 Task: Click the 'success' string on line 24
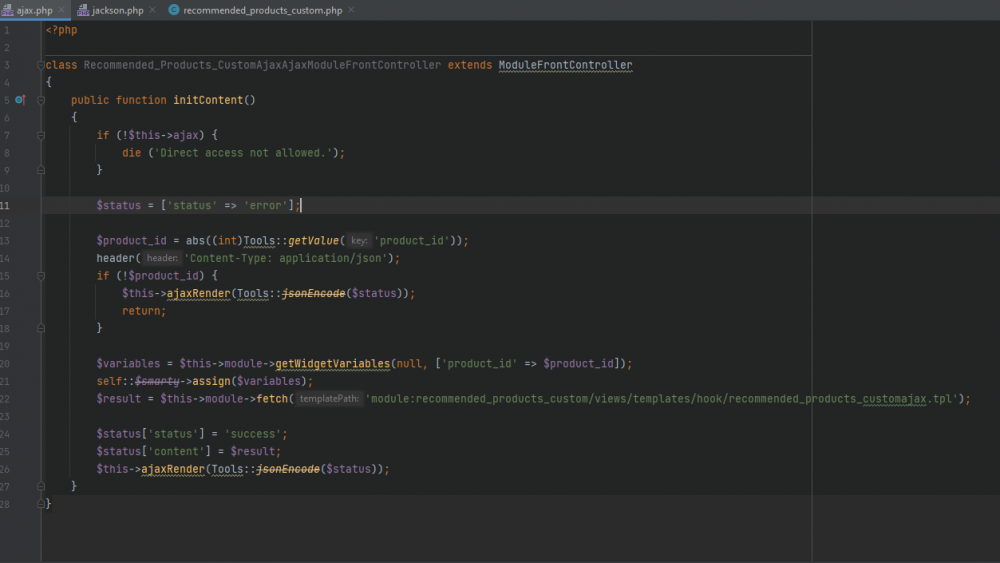click(253, 434)
